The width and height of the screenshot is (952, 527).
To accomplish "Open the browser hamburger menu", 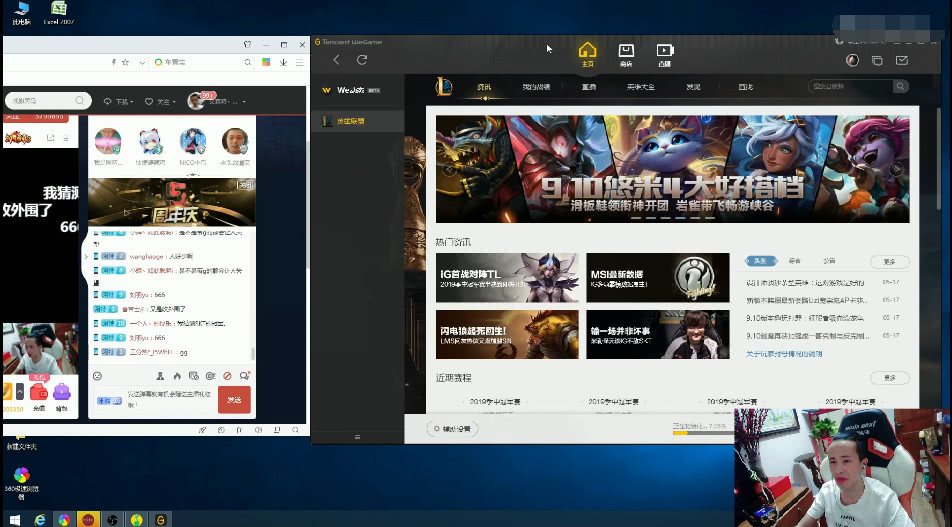I will coord(299,63).
